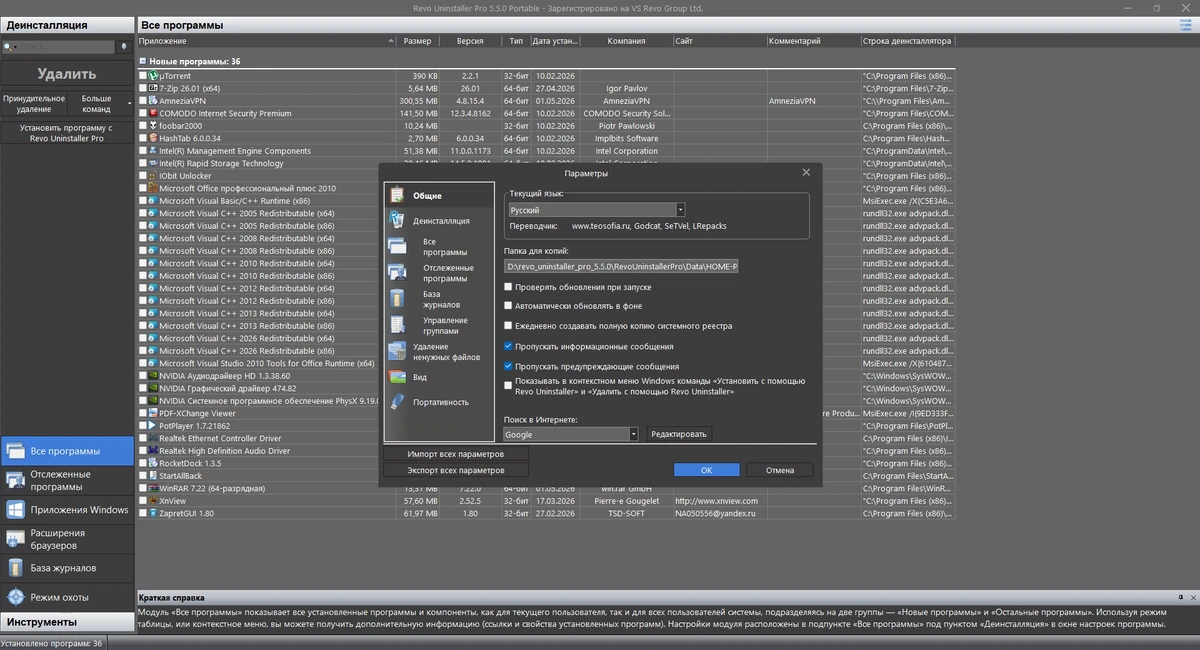Click the foobar2000 alien icon
Screen dimensions: 1200x650
(x=153, y=126)
